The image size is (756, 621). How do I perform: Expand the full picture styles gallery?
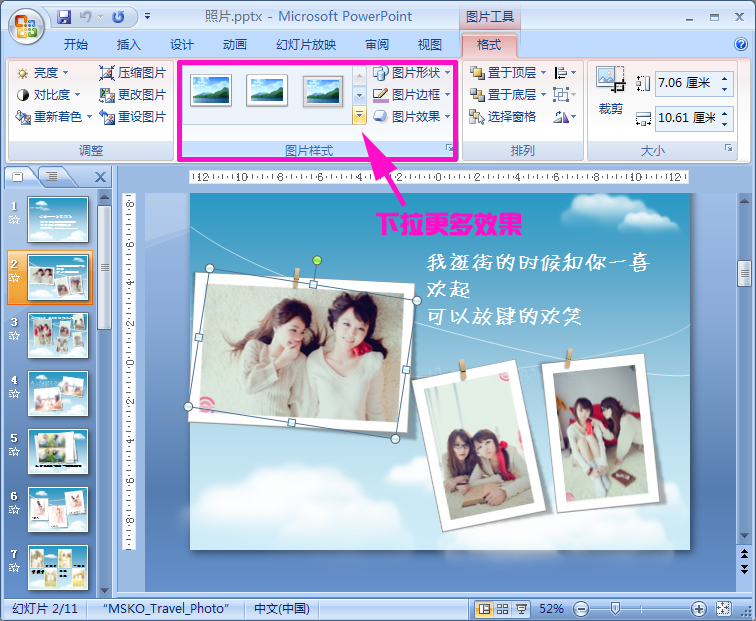pyautogui.click(x=359, y=116)
